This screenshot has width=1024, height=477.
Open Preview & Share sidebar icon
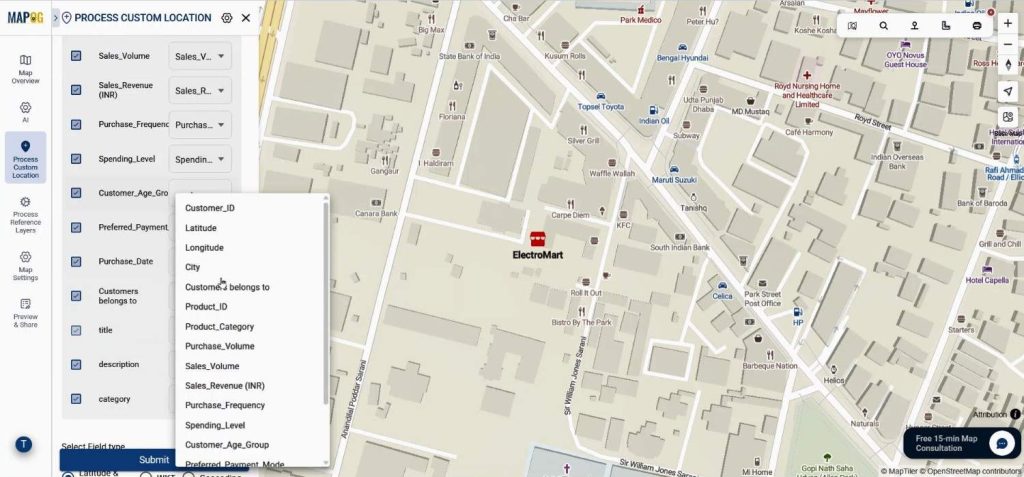tap(25, 313)
